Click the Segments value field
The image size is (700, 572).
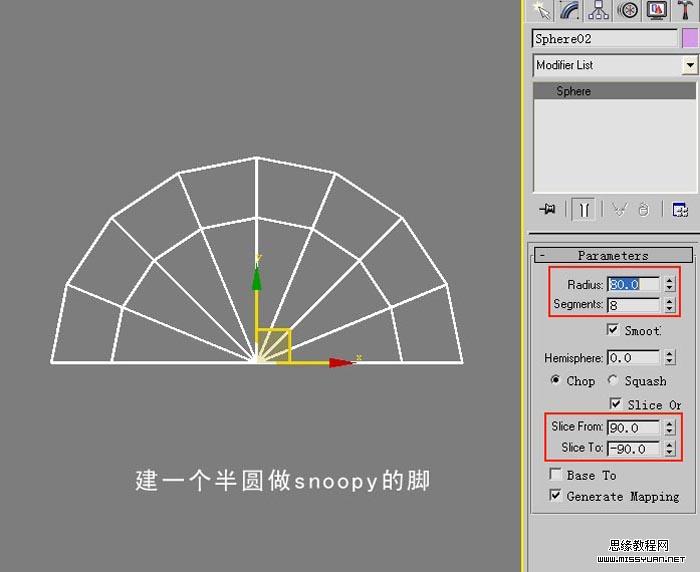coord(633,305)
